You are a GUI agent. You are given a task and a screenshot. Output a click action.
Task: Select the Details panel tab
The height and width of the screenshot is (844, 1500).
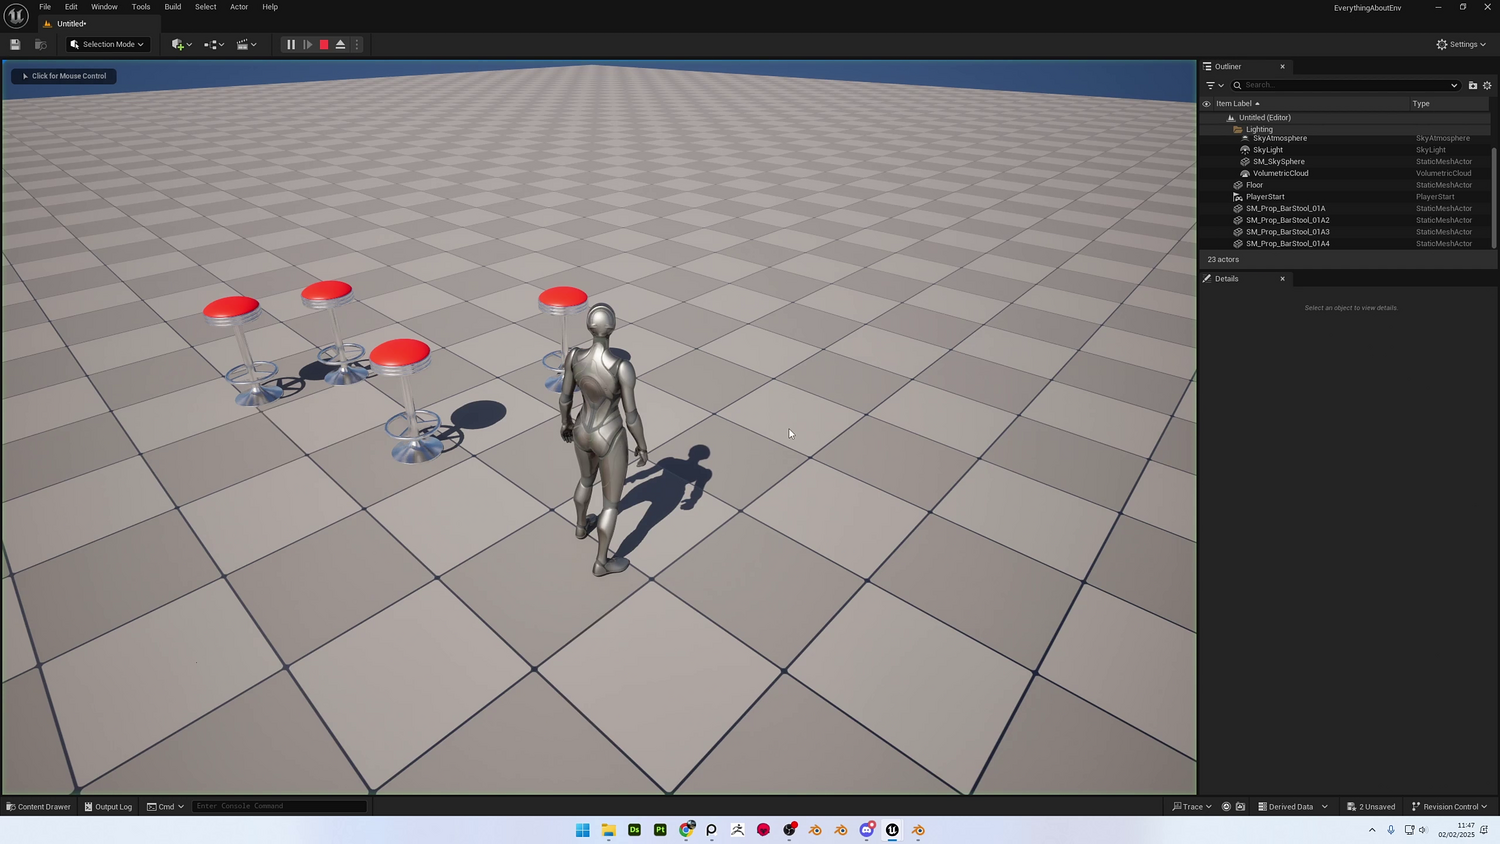(1227, 279)
